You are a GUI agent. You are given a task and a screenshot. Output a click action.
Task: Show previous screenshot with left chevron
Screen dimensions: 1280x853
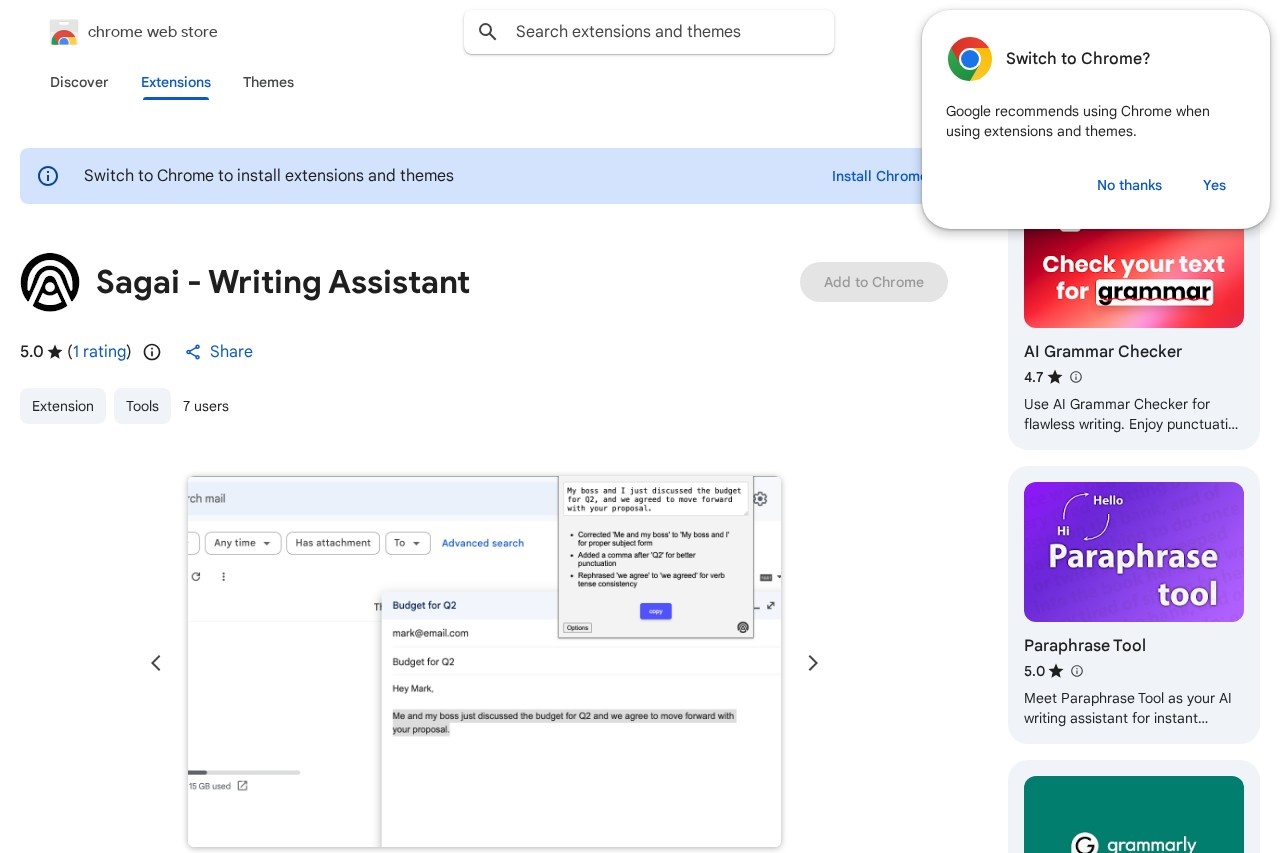click(x=156, y=663)
